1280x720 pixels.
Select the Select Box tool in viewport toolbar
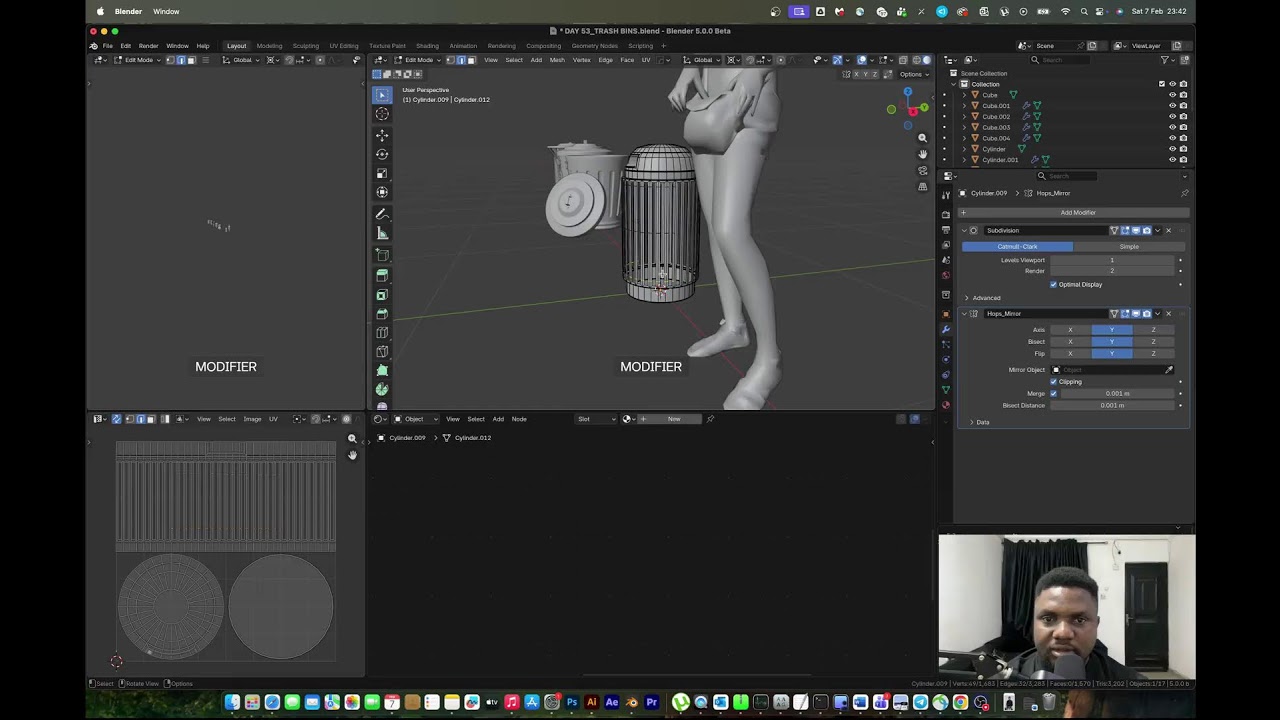(382, 95)
